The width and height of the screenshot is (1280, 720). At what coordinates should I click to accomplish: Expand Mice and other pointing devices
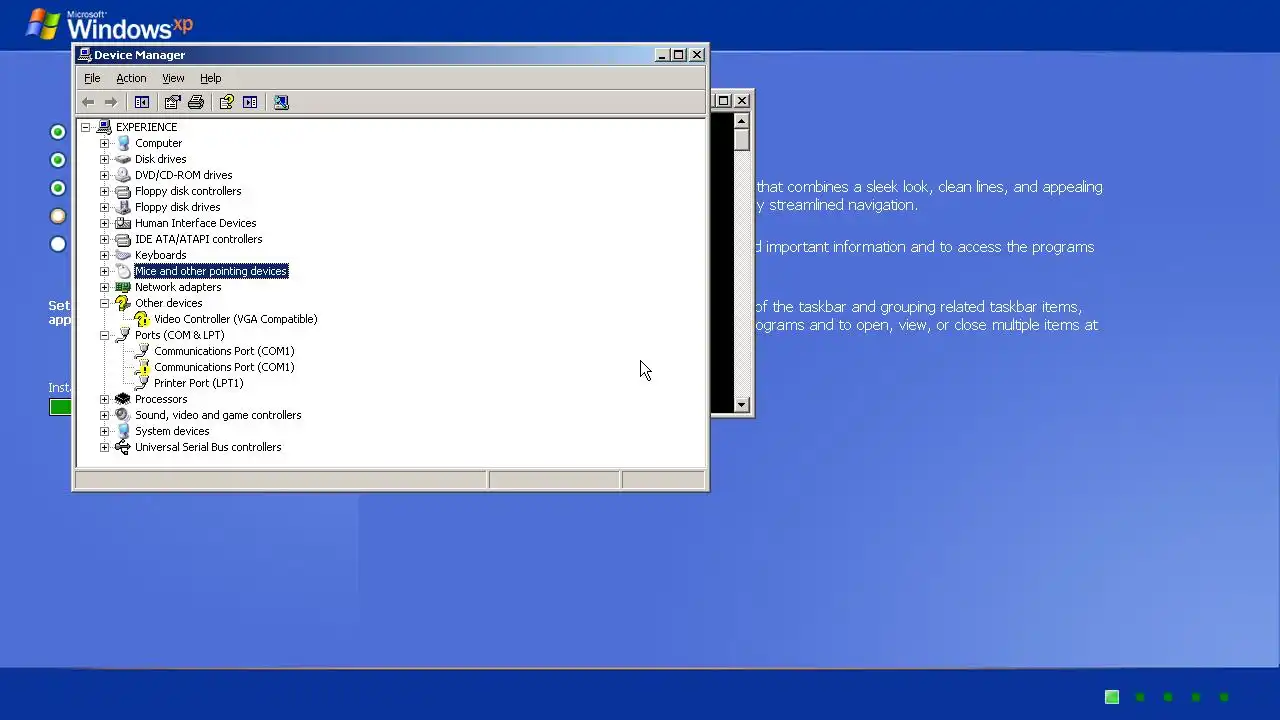104,271
